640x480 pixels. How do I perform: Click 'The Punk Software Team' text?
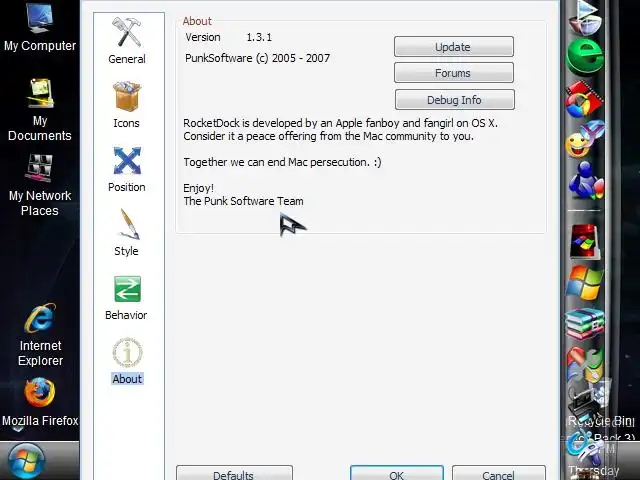(243, 201)
